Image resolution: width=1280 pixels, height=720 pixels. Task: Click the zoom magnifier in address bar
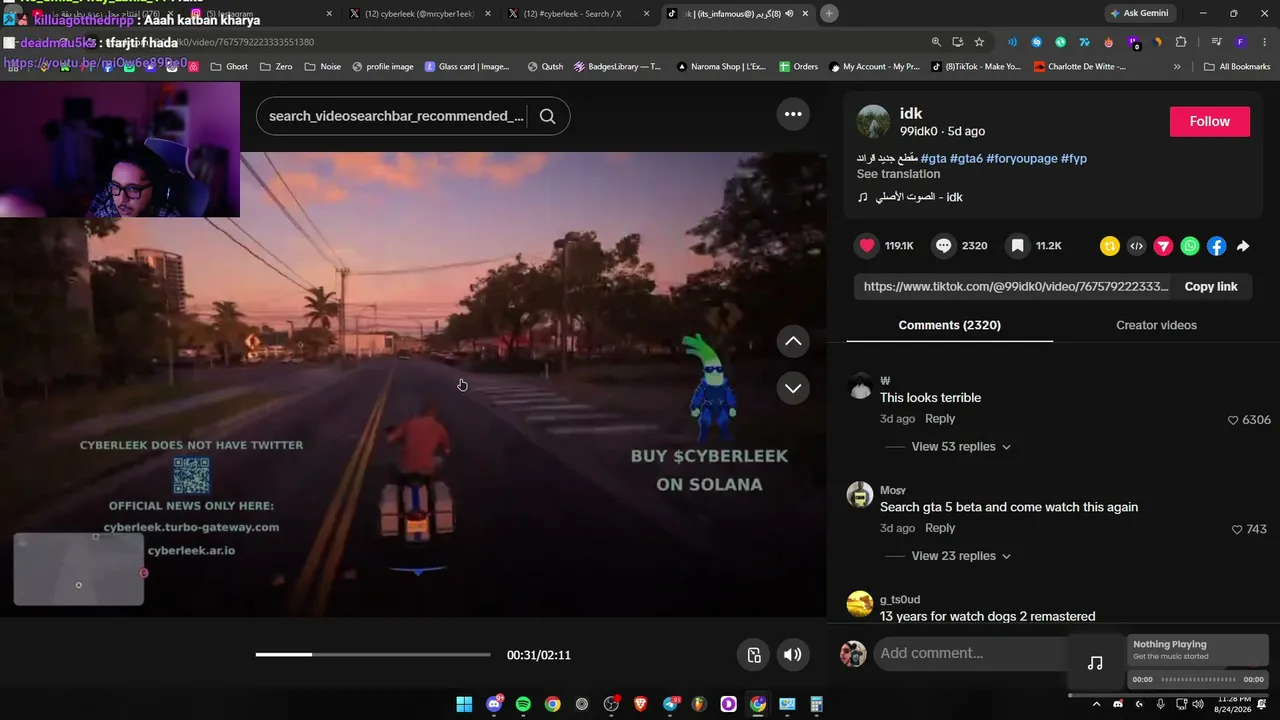tap(936, 42)
